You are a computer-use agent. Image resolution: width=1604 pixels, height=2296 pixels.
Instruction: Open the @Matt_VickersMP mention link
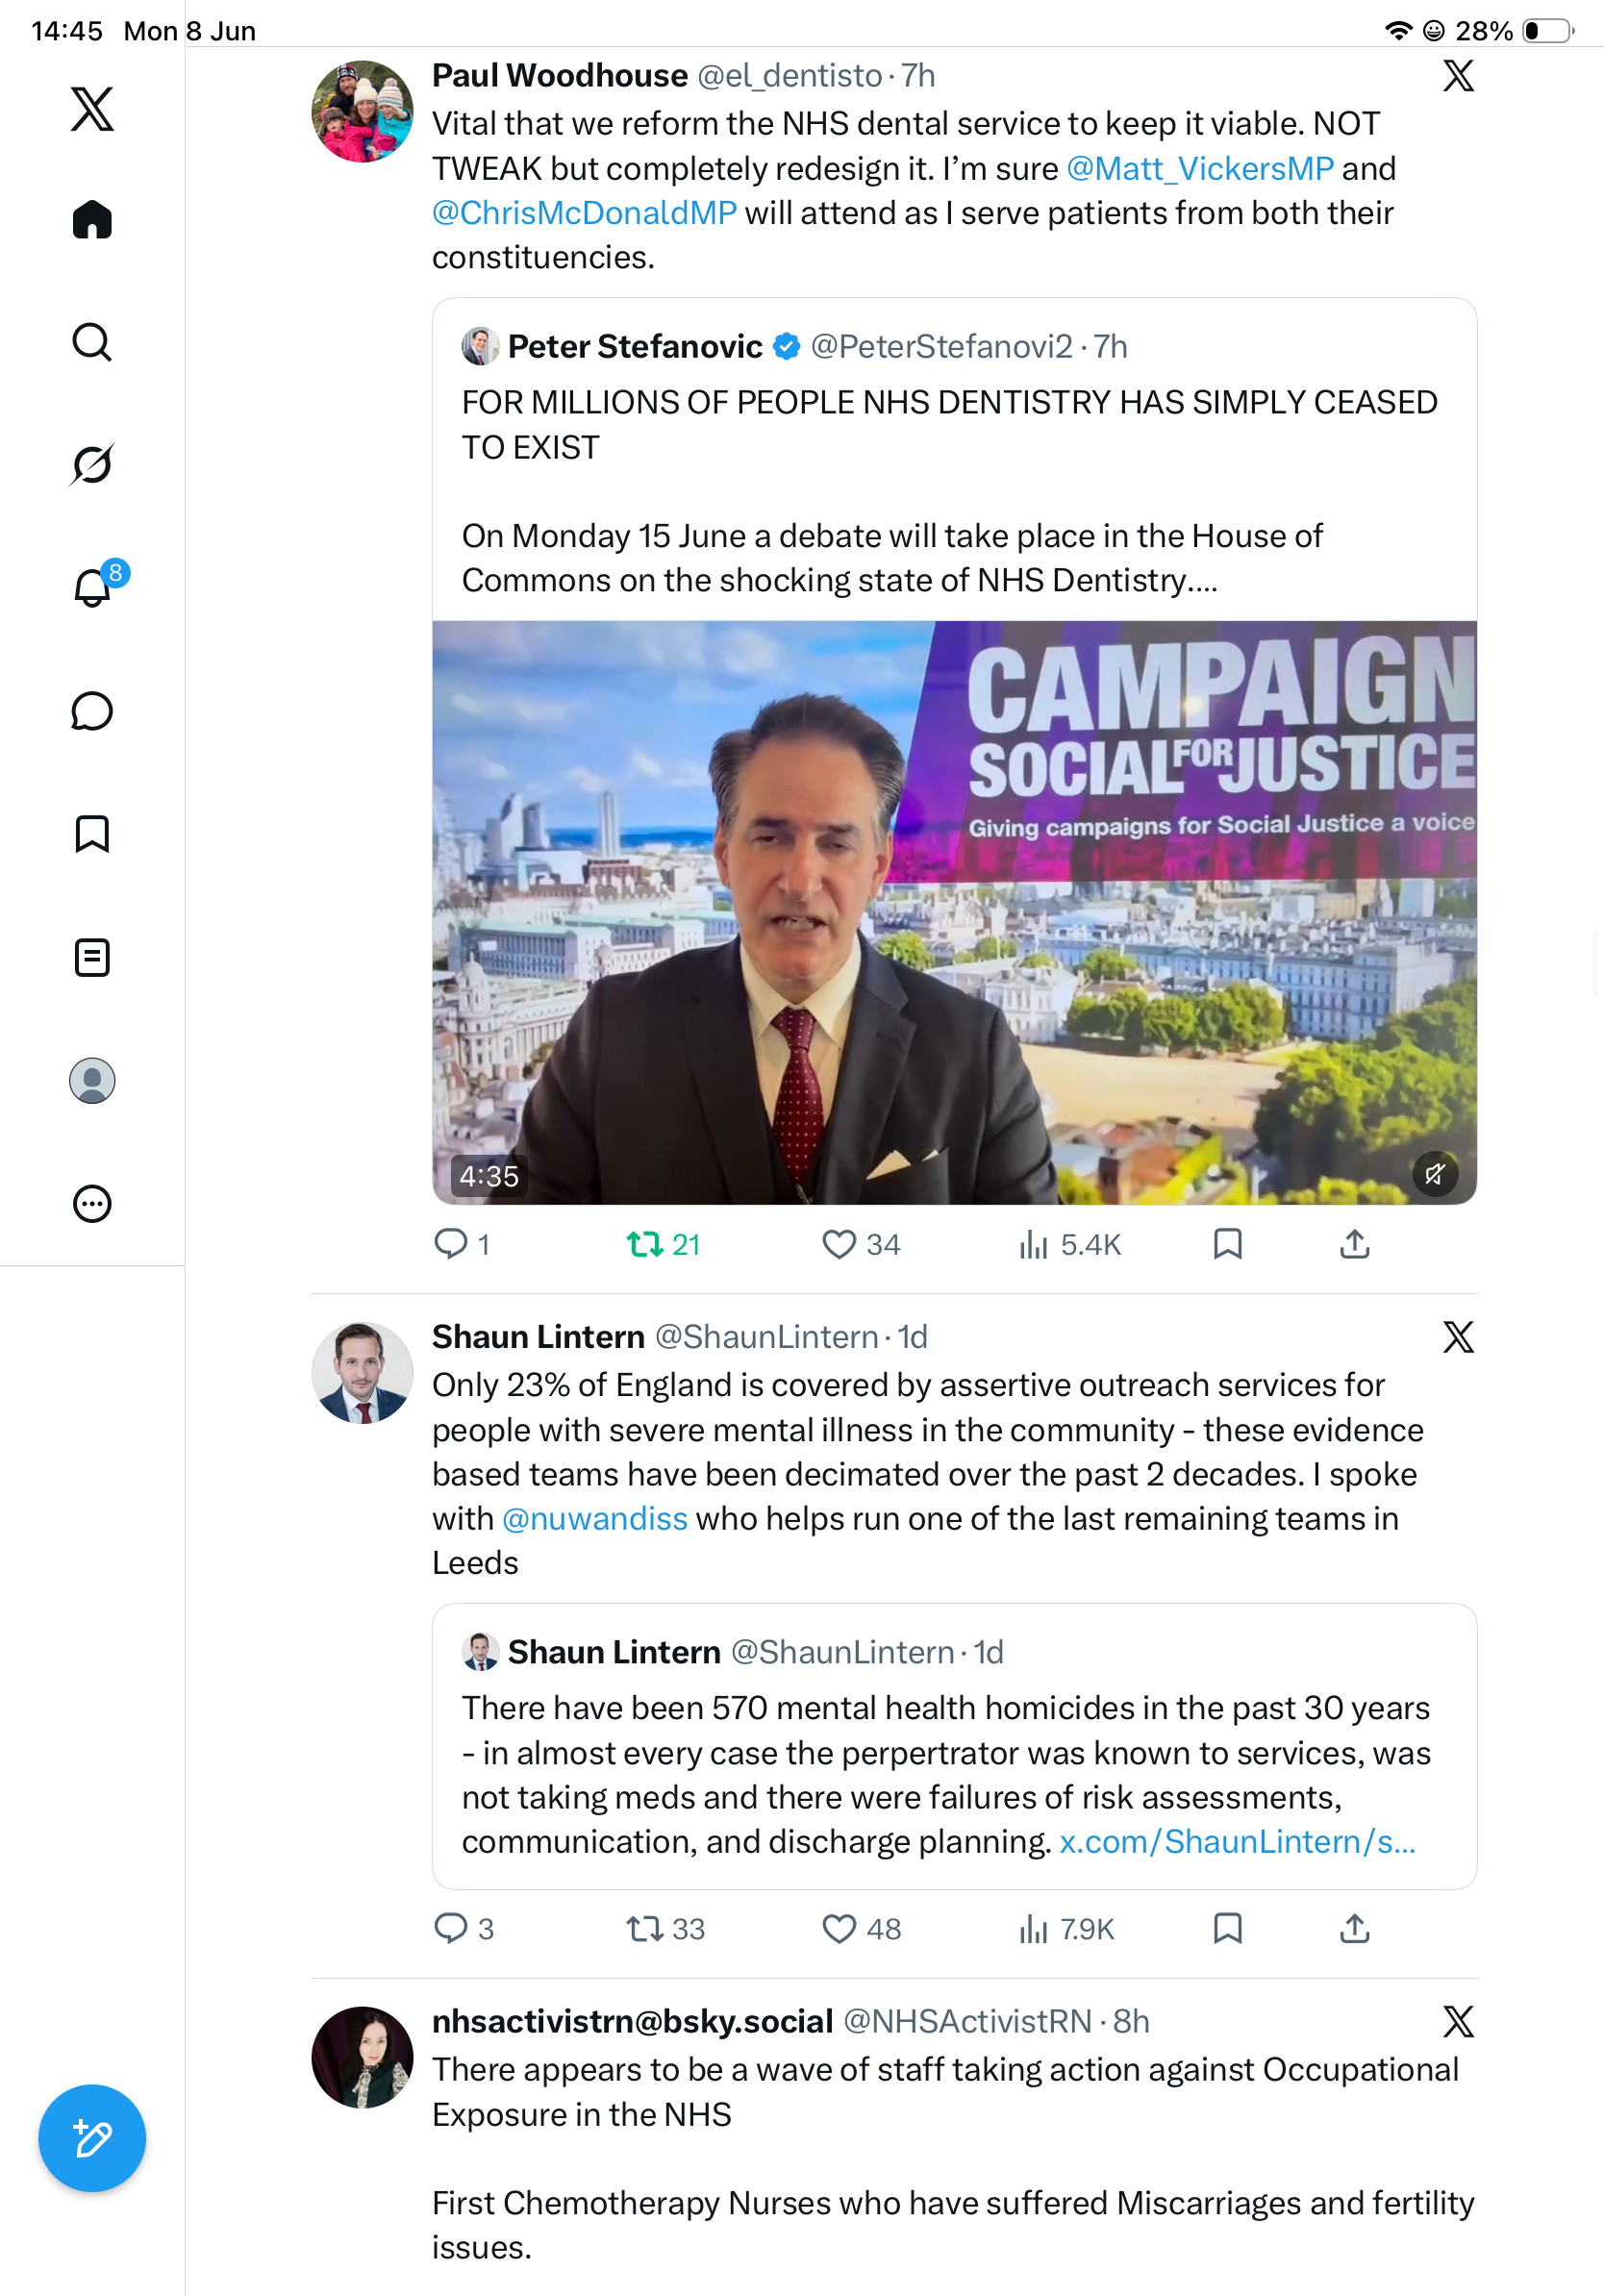(x=1200, y=168)
